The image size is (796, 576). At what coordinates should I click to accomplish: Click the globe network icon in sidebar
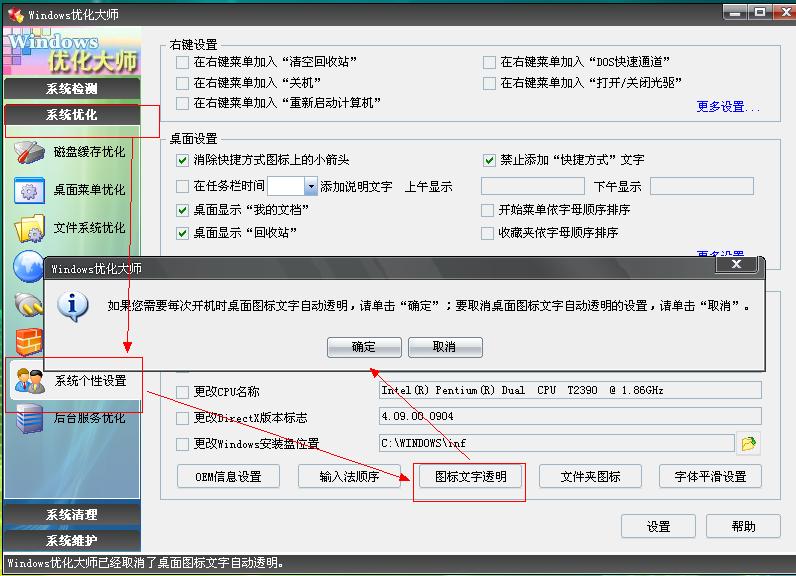pos(28,265)
